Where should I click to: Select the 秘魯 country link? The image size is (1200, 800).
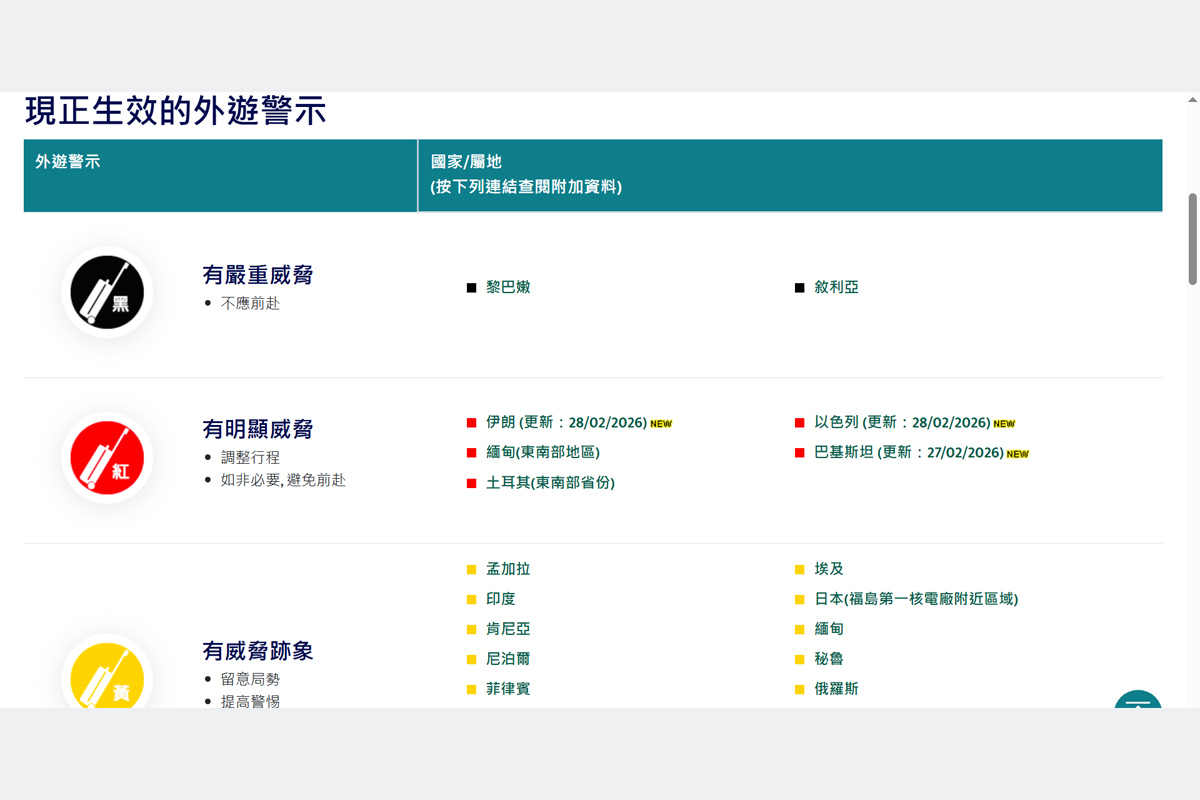pyautogui.click(x=829, y=659)
